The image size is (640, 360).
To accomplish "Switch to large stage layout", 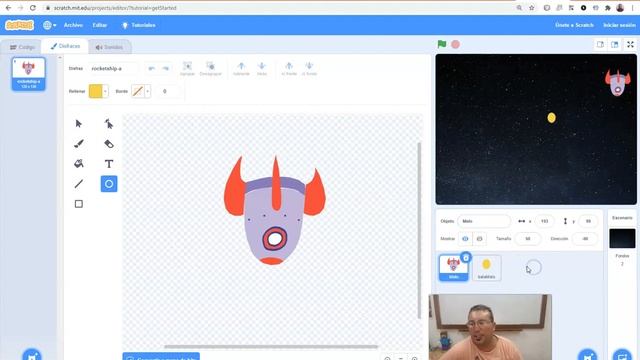I will click(614, 44).
